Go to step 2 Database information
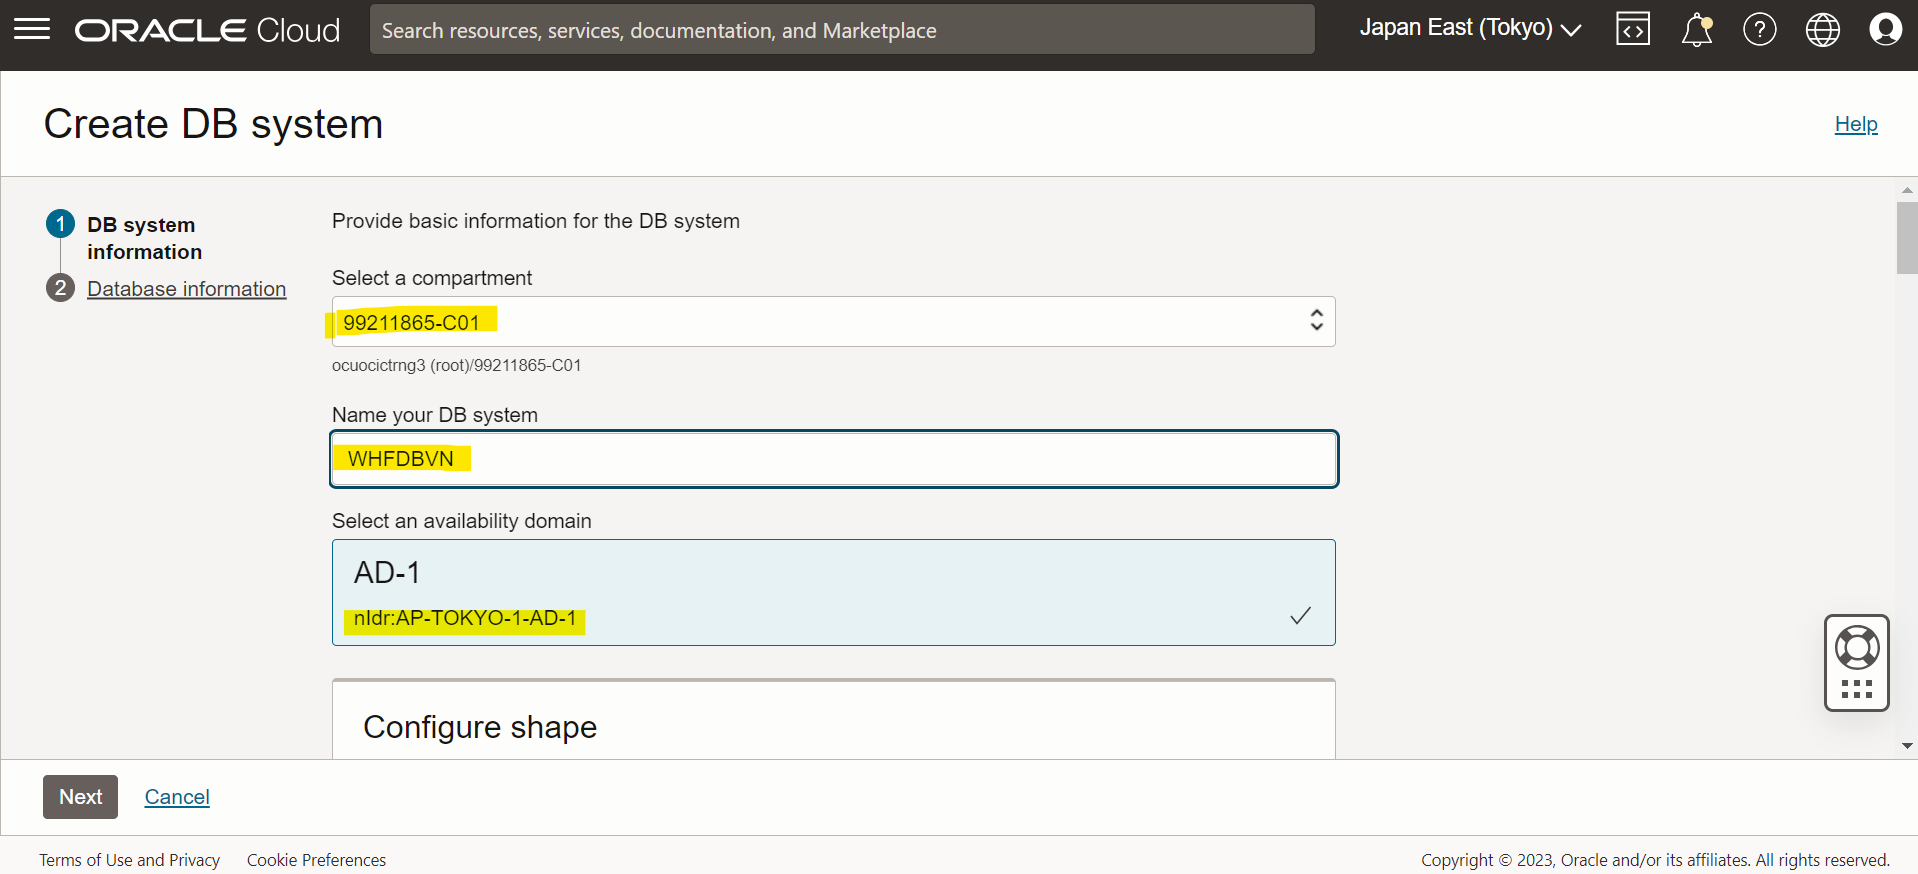1918x874 pixels. click(x=186, y=289)
